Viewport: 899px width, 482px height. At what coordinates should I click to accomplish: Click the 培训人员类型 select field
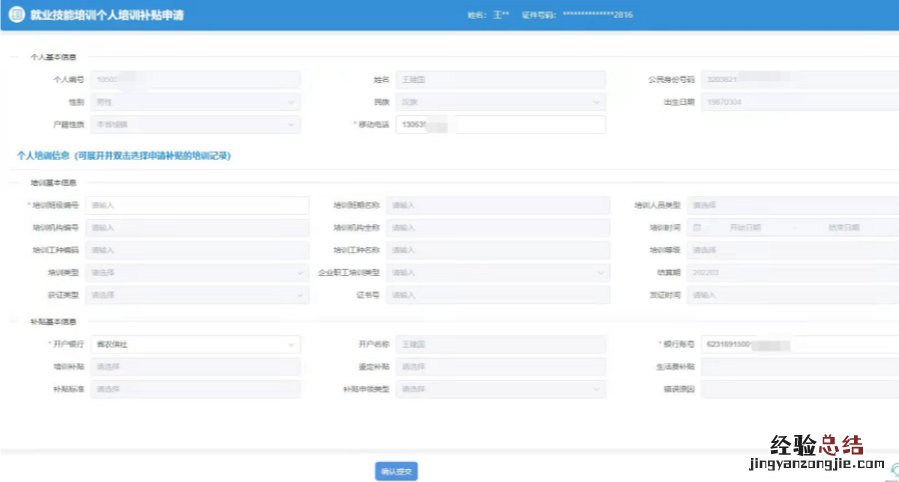[x=793, y=205]
